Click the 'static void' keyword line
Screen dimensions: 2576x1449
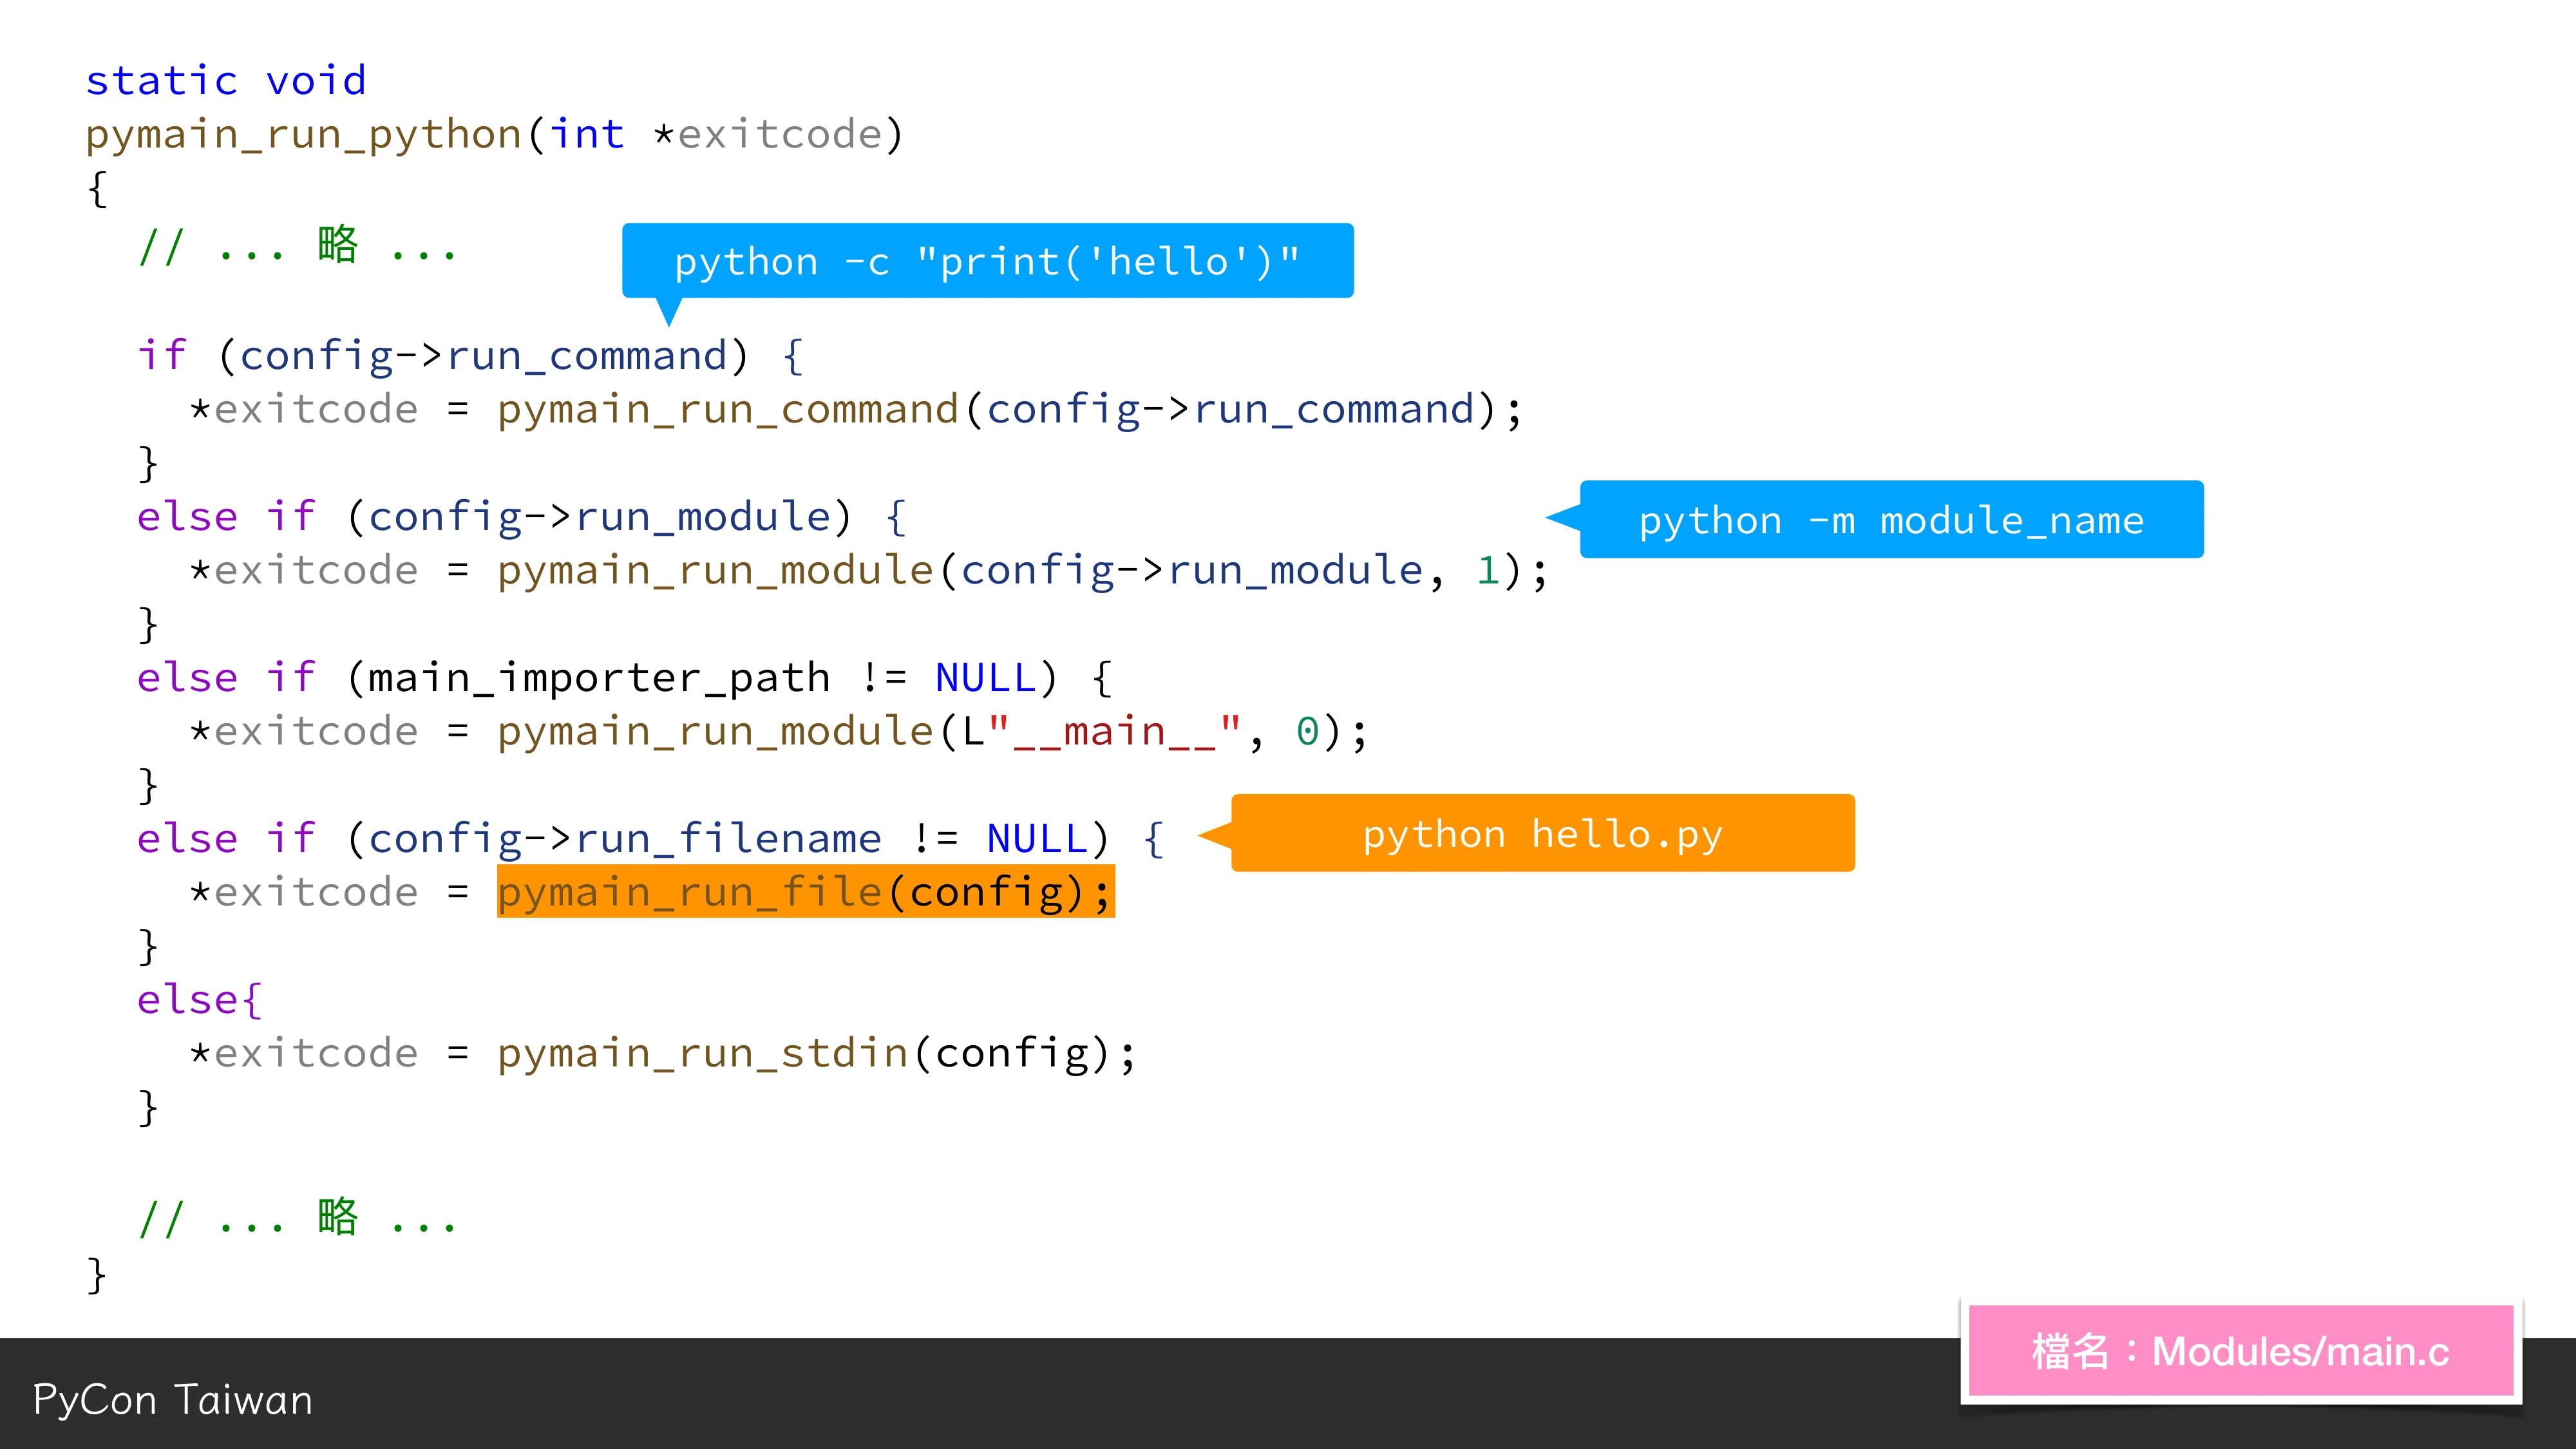226,80
